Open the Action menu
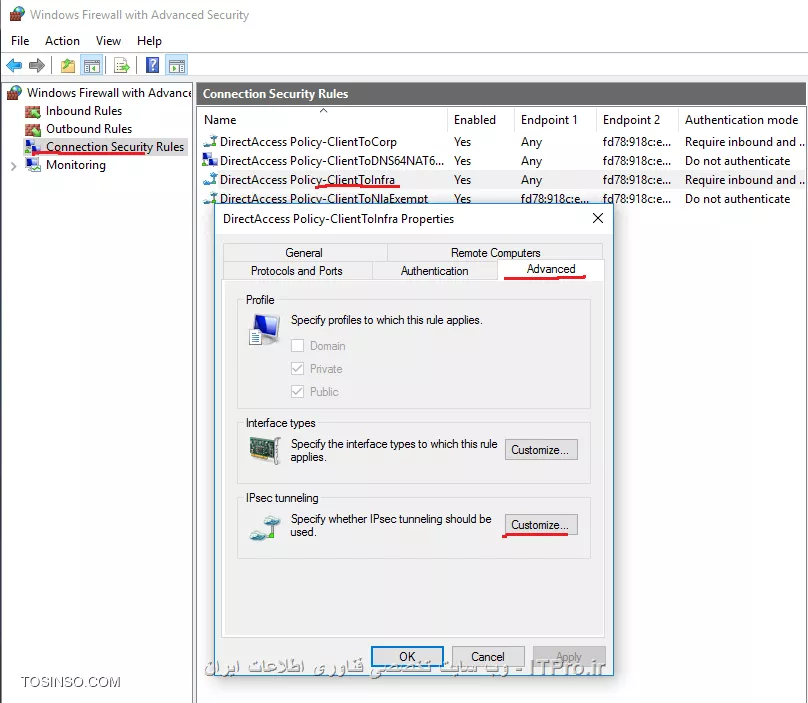Image resolution: width=808 pixels, height=703 pixels. pos(62,41)
